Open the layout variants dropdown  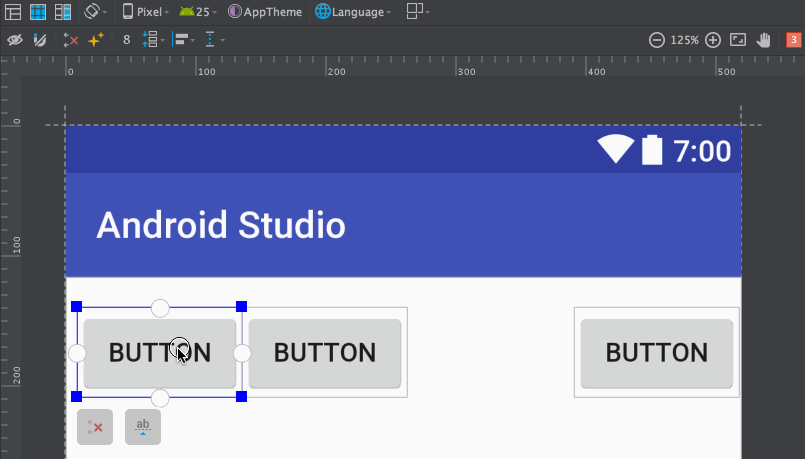pos(418,11)
